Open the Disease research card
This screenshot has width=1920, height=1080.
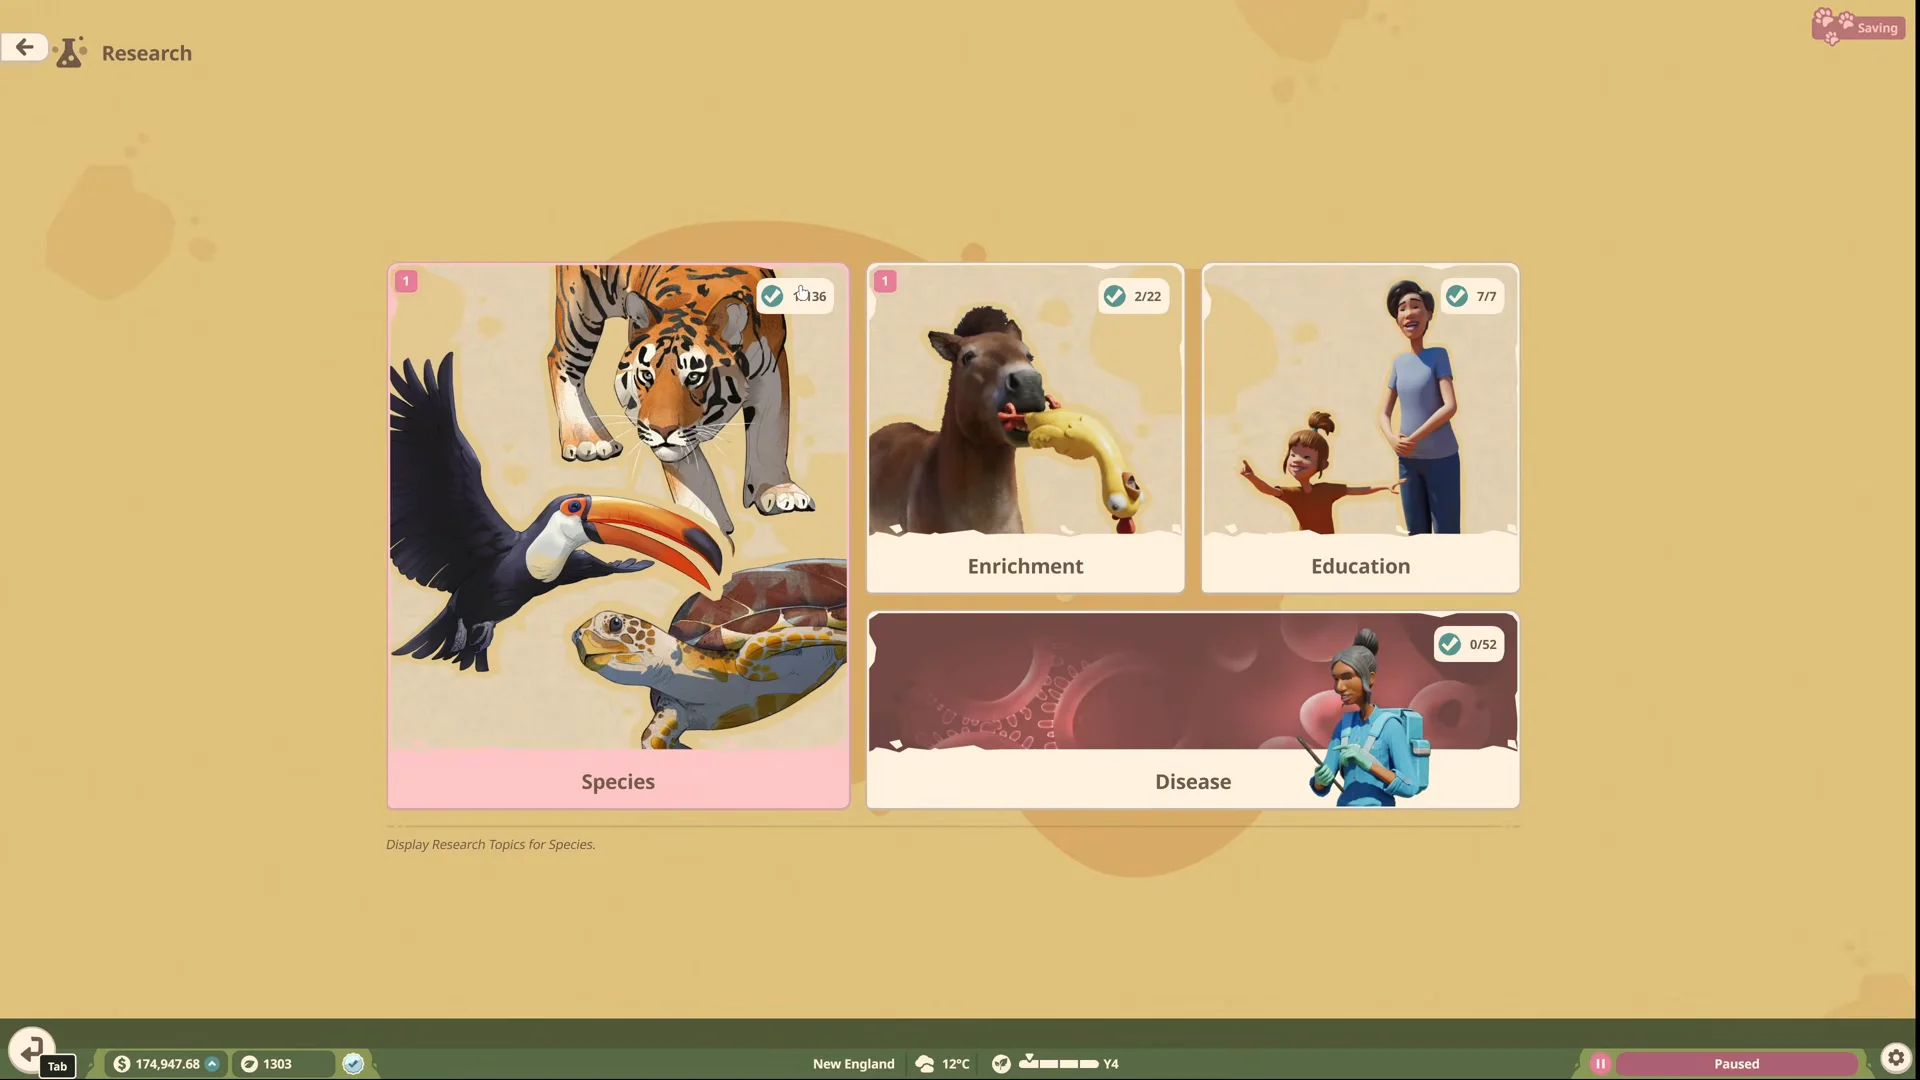[1192, 710]
